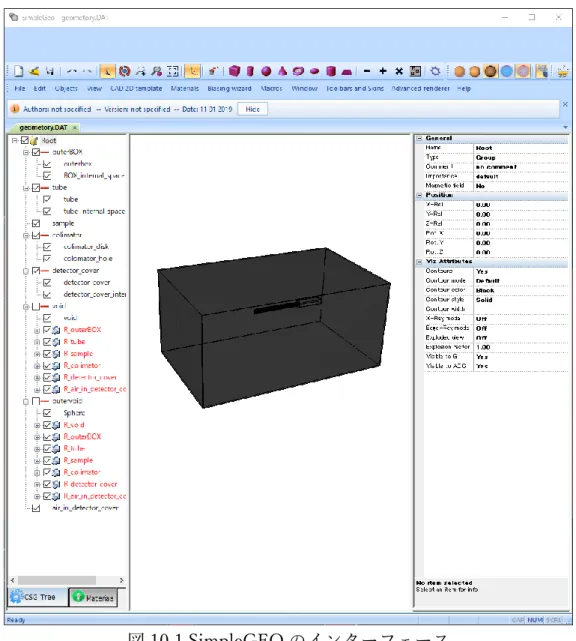Click the minus subtraction operation icon
The image size is (576, 641).
pyautogui.click(x=367, y=71)
